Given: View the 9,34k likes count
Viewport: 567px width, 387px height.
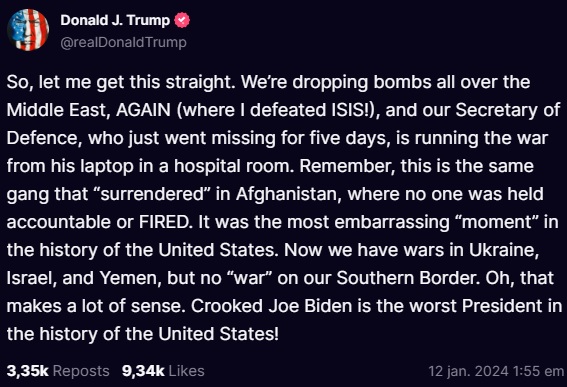Looking at the screenshot, I should pos(143,371).
